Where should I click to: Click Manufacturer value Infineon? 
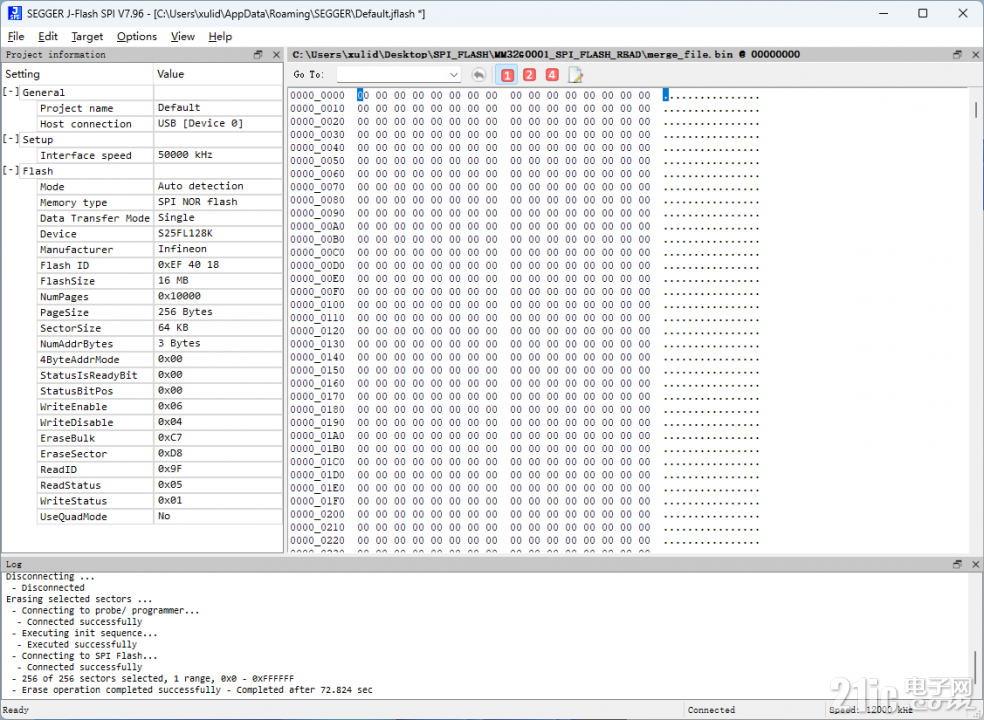(182, 249)
